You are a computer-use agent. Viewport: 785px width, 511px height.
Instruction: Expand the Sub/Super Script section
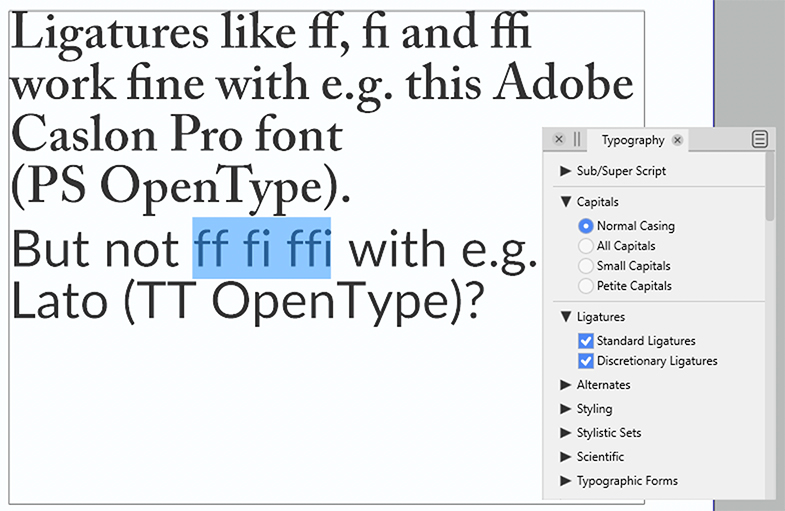[x=566, y=171]
